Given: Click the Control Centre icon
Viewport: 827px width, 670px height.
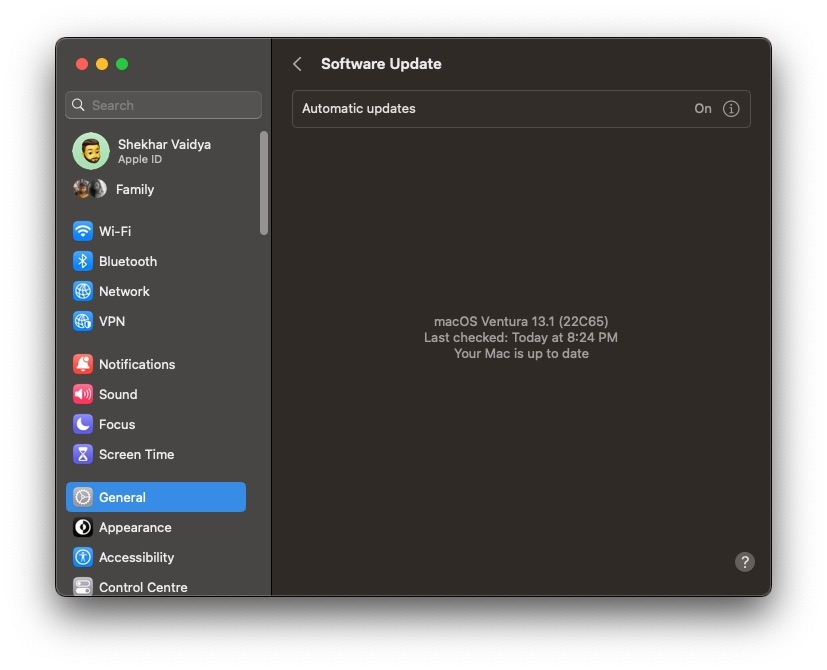Looking at the screenshot, I should pyautogui.click(x=83, y=587).
